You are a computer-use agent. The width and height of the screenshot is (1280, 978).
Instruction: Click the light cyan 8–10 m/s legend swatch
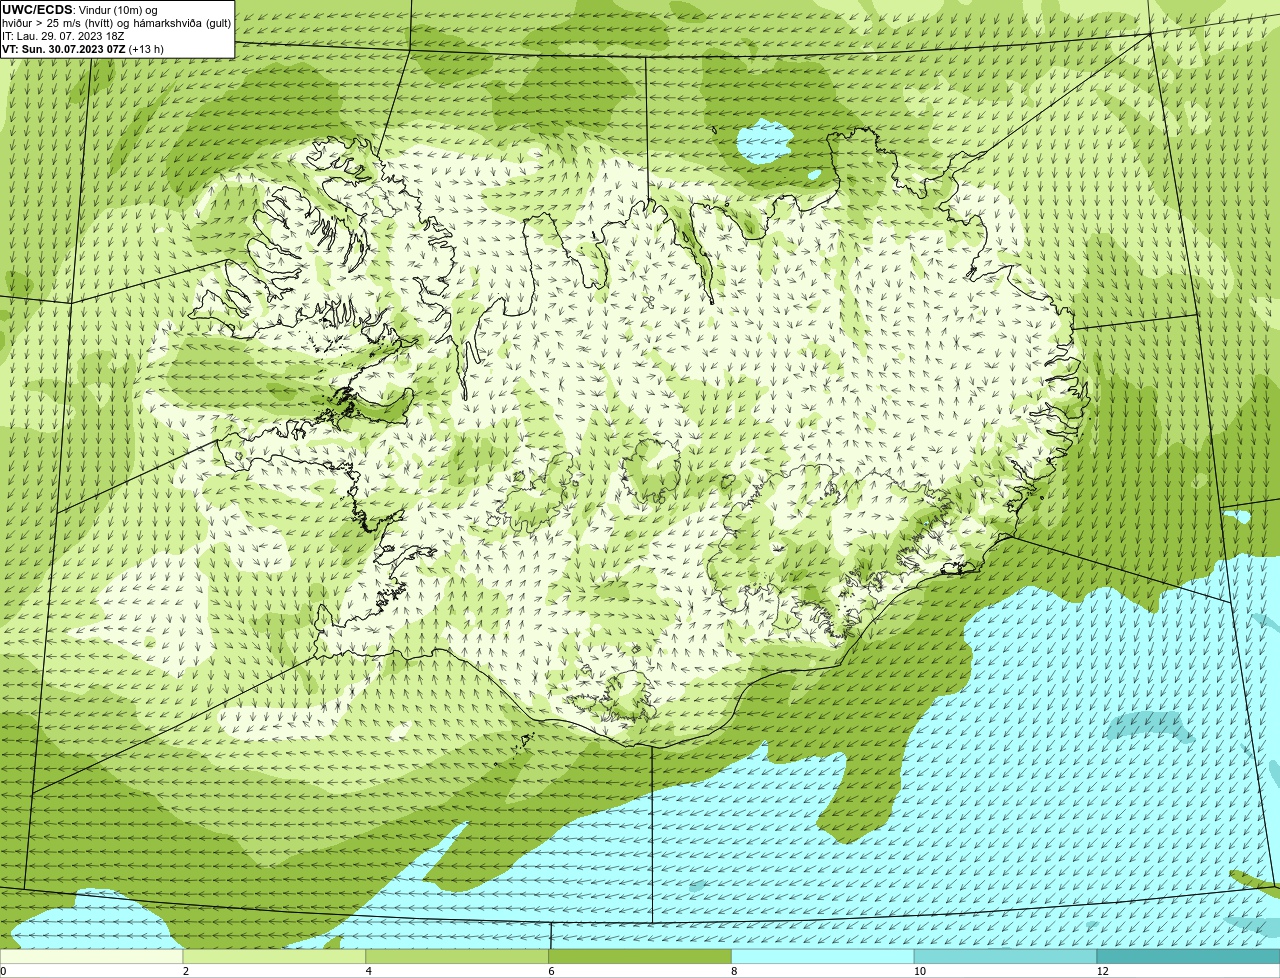(x=823, y=956)
